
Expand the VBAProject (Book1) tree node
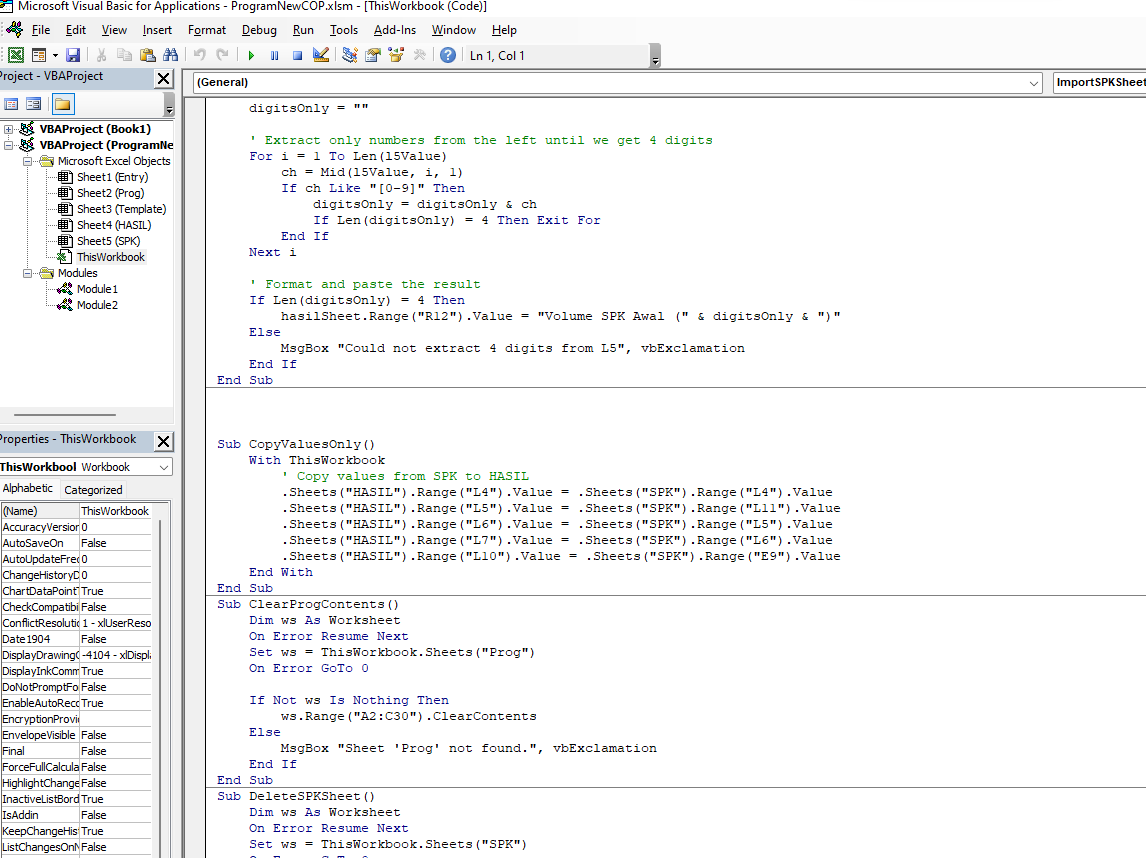point(8,129)
